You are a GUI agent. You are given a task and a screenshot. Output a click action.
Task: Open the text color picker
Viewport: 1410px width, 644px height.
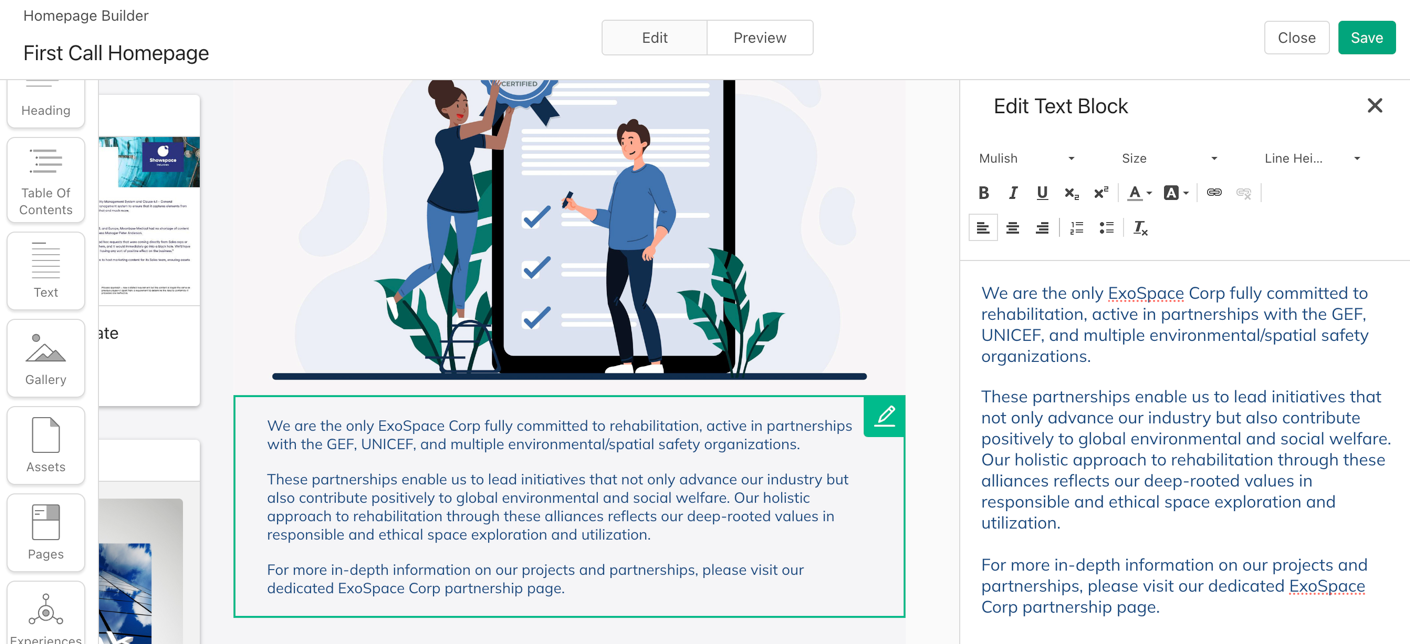tap(1139, 193)
